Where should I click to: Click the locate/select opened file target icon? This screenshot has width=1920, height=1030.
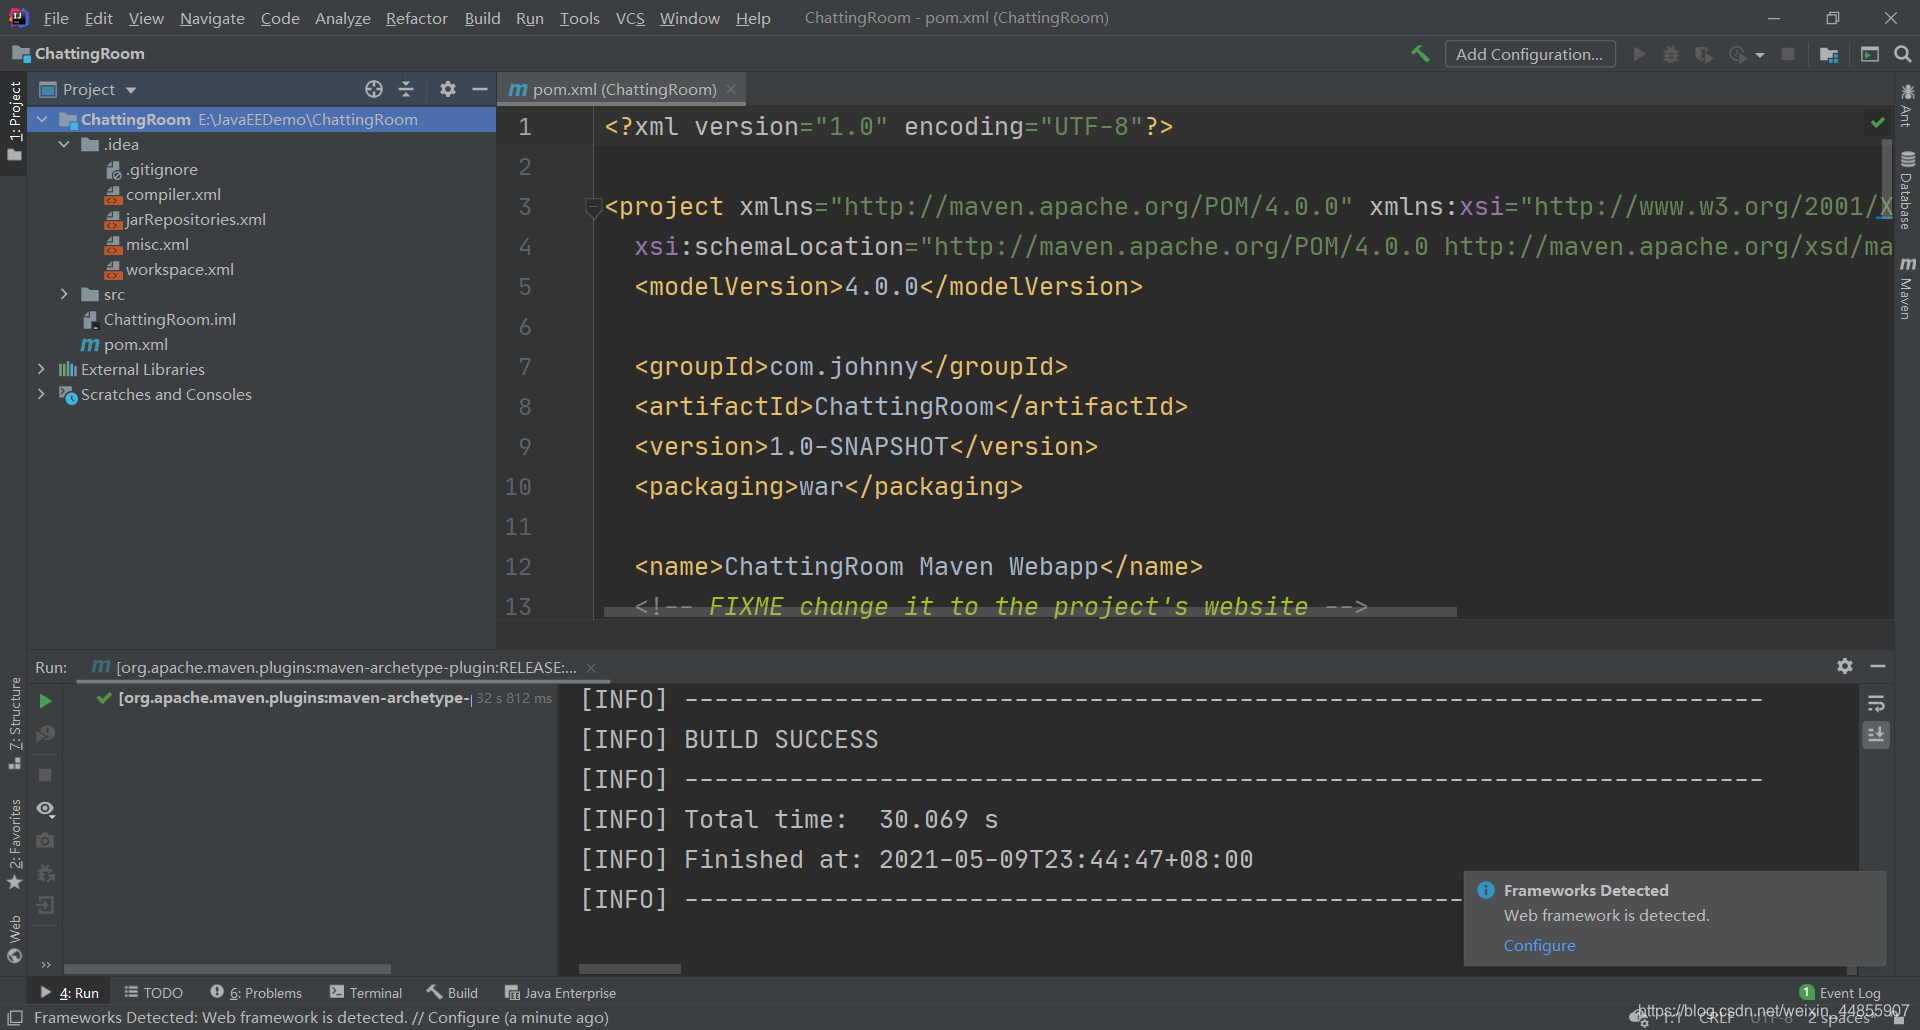coord(374,89)
